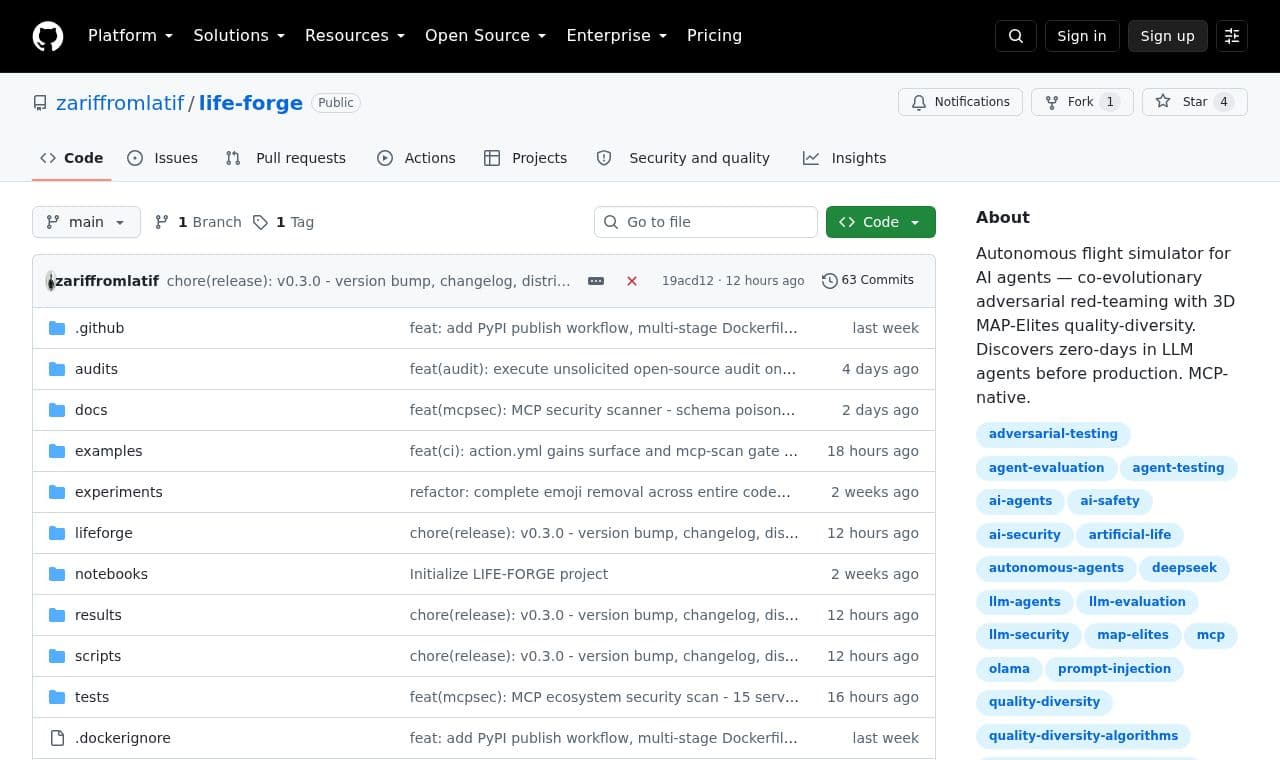Screen dimensions: 1280x760
Task: Open the map-elites topic tag
Action: pyautogui.click(x=1133, y=635)
